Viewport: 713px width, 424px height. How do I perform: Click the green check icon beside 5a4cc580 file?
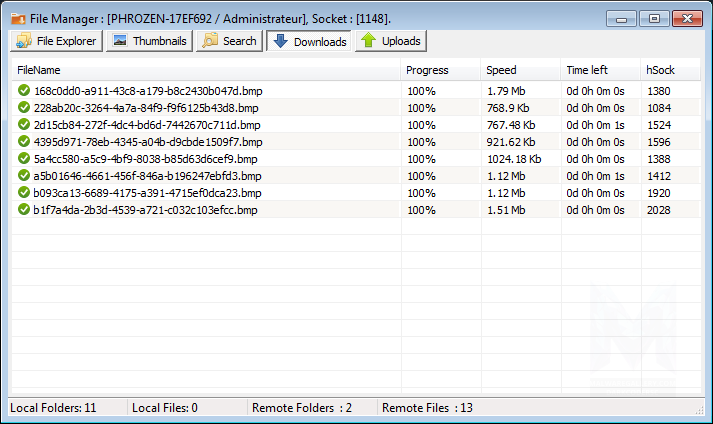[24, 159]
